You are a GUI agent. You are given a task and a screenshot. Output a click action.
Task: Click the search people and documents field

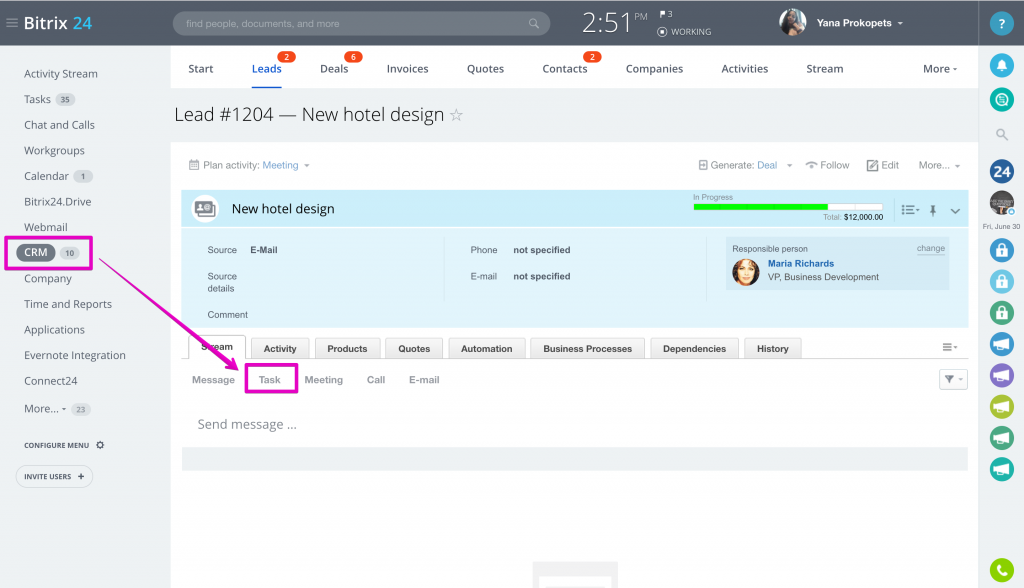point(361,24)
